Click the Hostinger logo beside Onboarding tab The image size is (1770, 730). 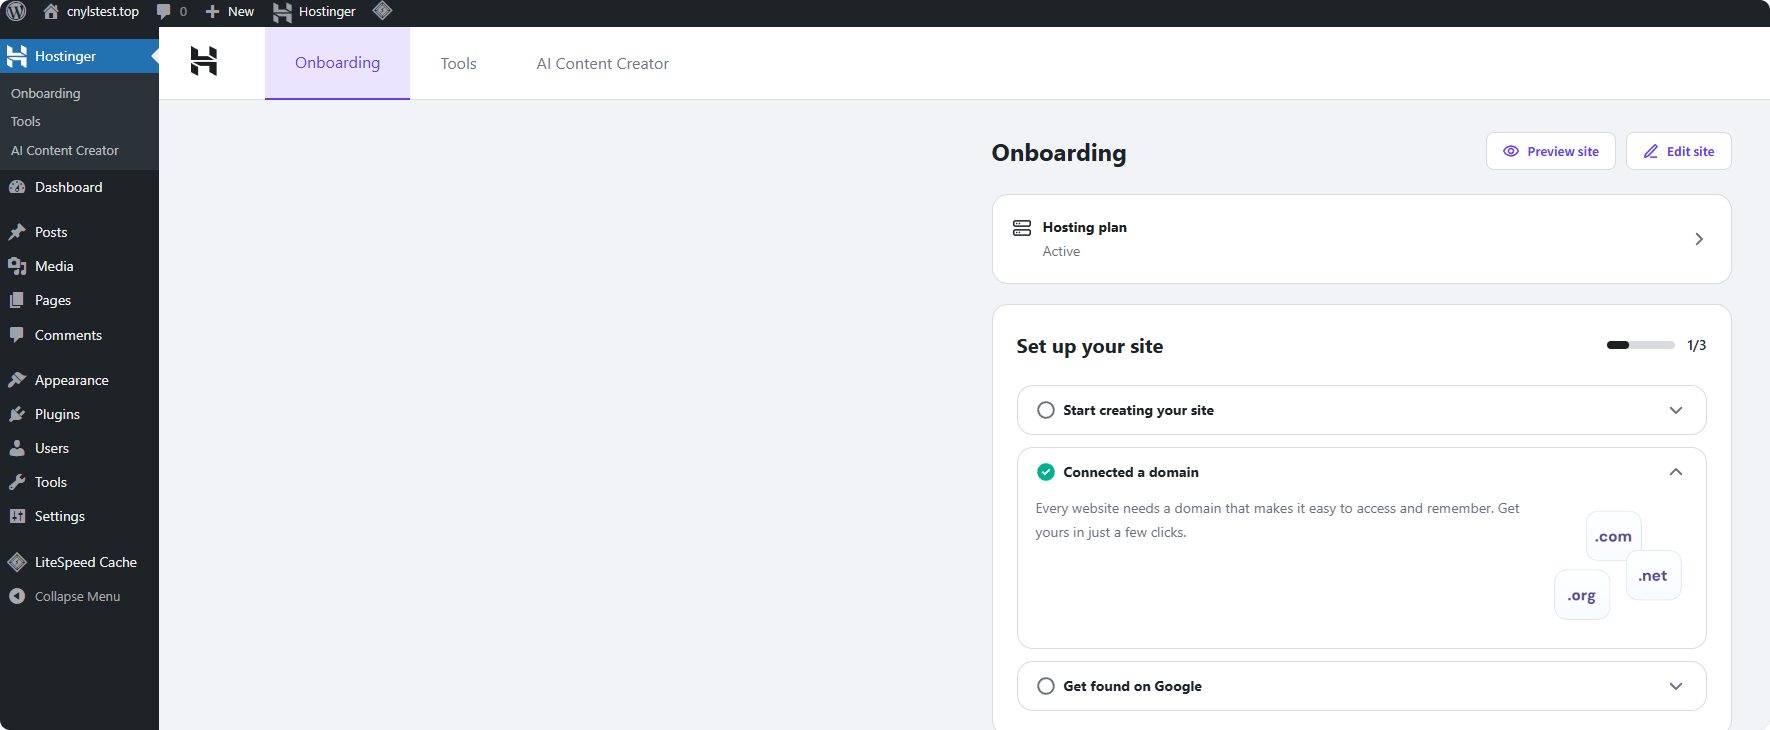coord(204,62)
